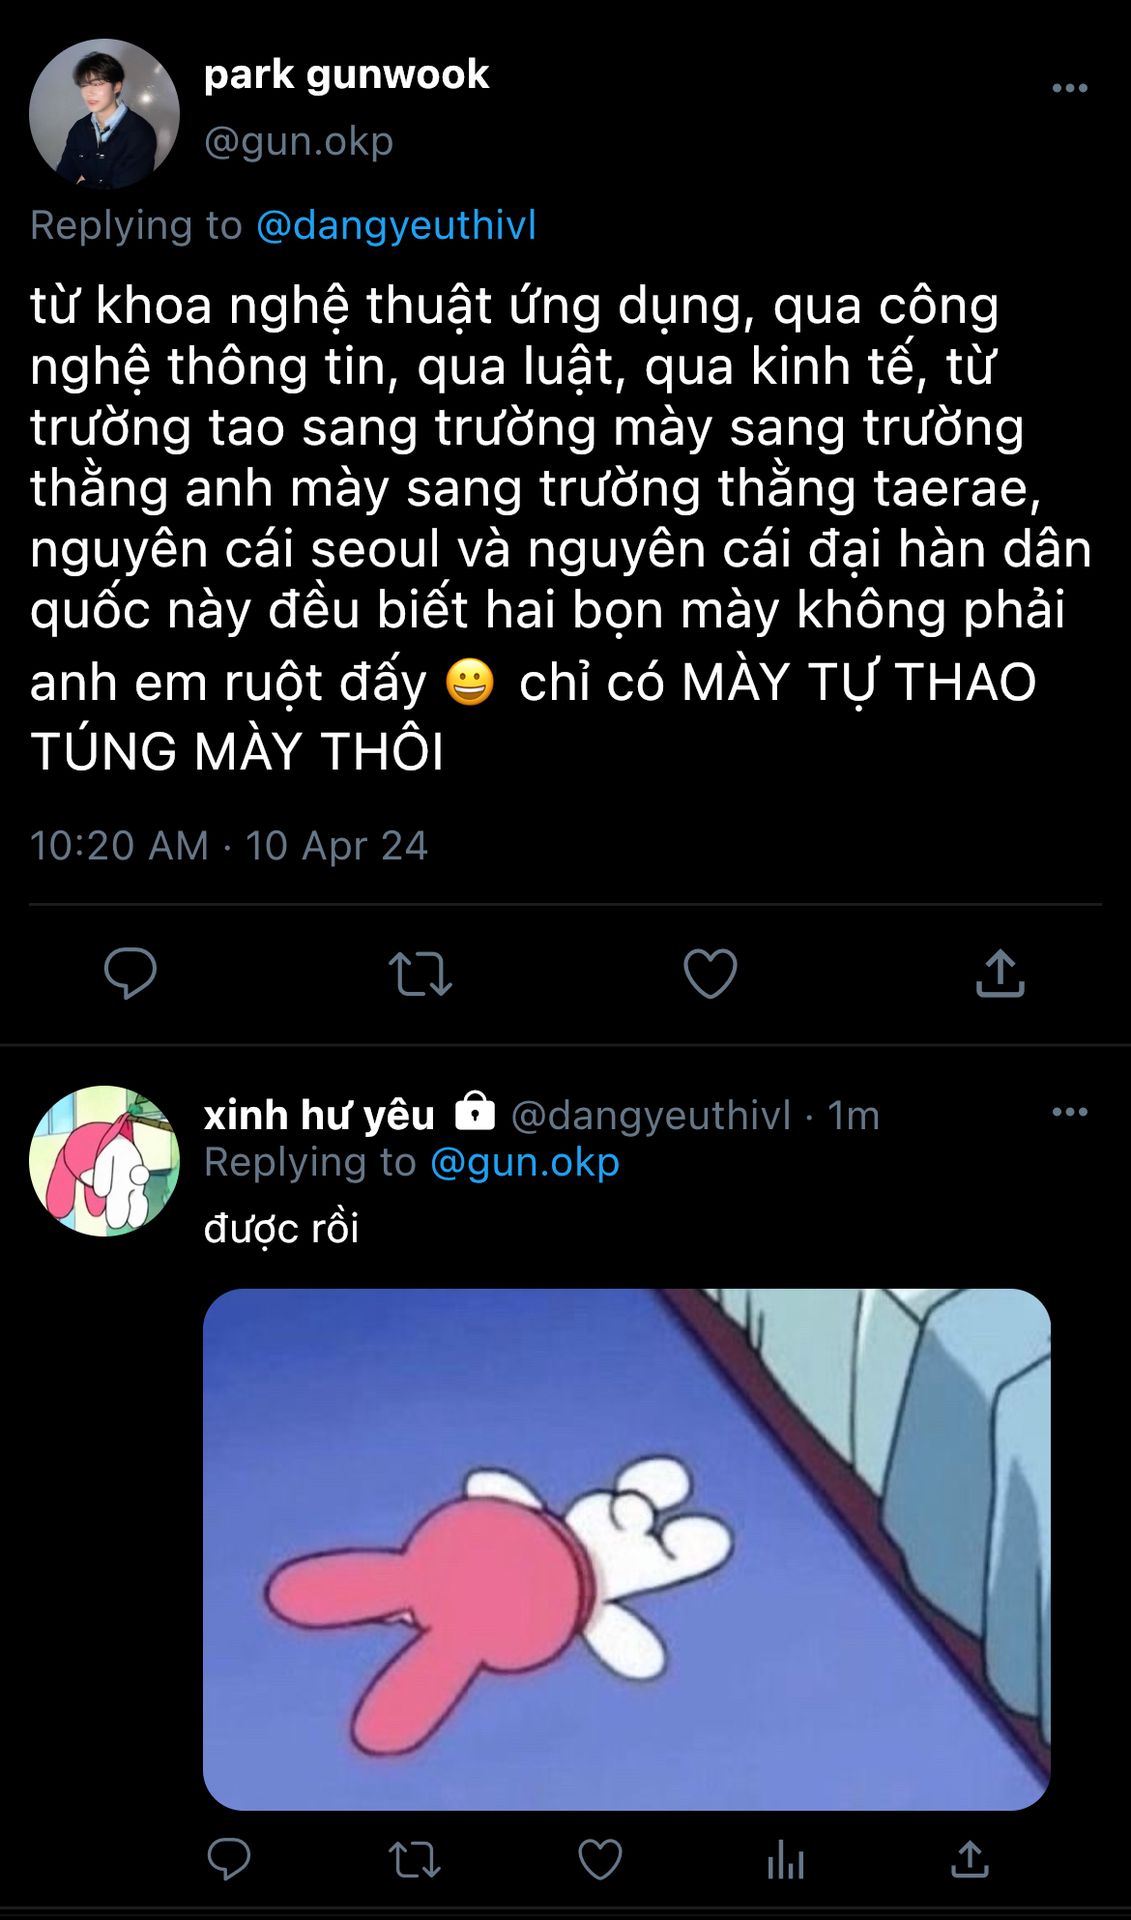Viewport: 1131px width, 1920px height.
Task: Open more options on xinh hư yêu's reply
Action: (1070, 1112)
